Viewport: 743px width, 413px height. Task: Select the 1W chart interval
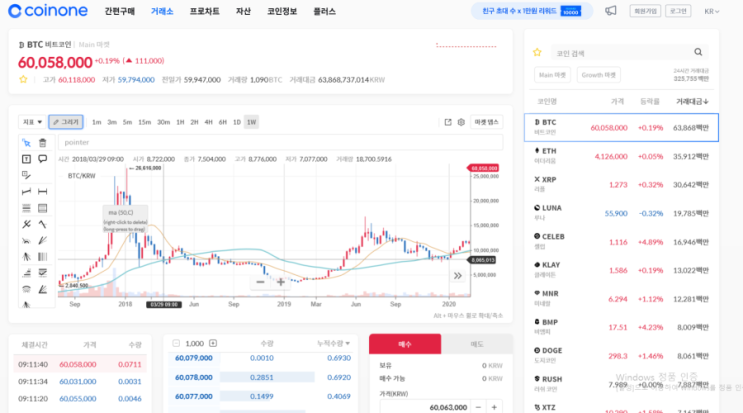pos(251,122)
